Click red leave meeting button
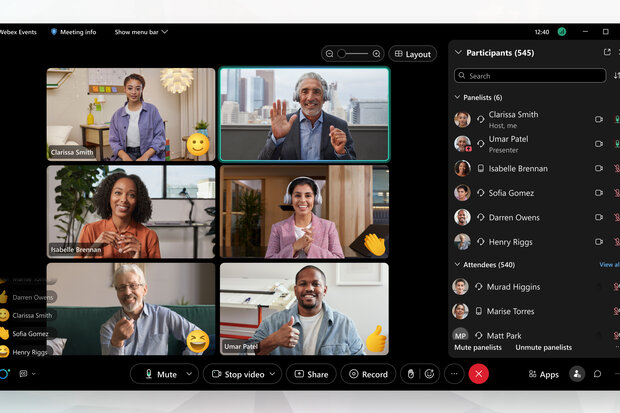Screen dimensions: 620x413 pyautogui.click(x=478, y=374)
